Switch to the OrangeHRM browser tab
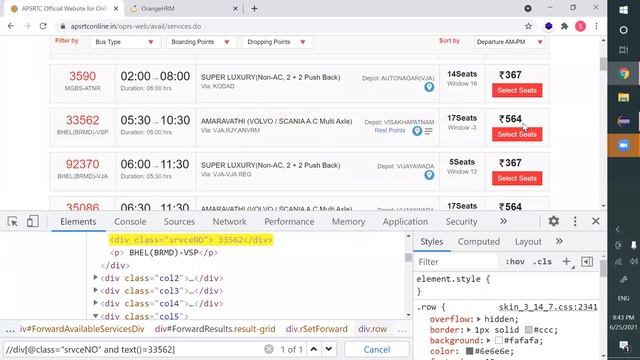The width and height of the screenshot is (640, 360). coord(183,9)
